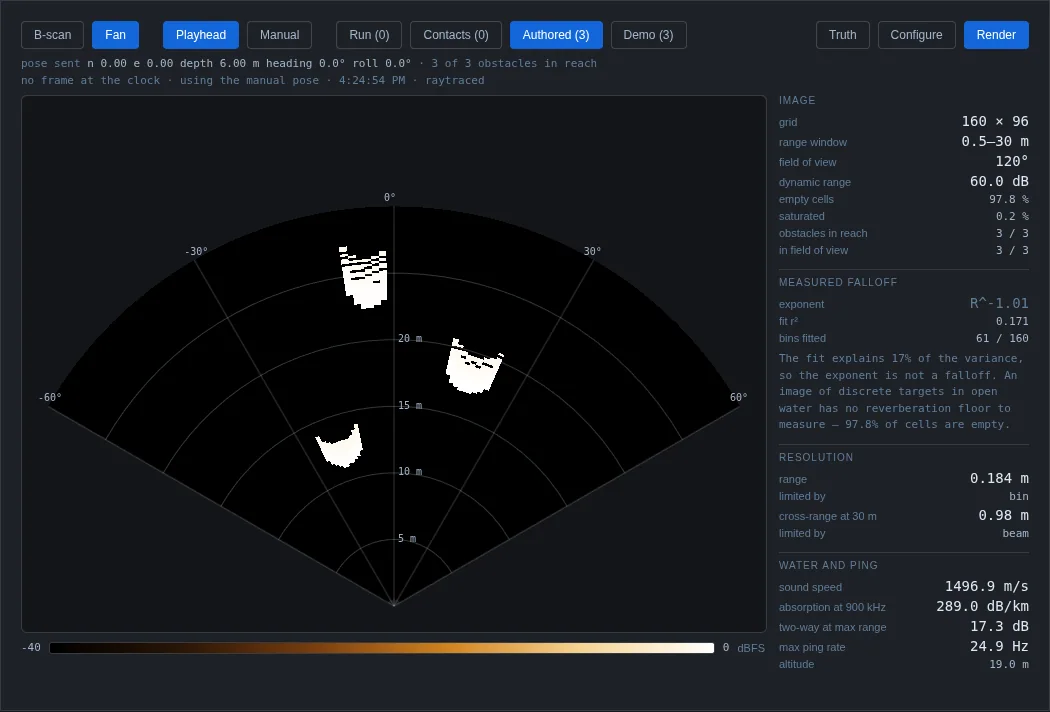1050x712 pixels.
Task: Click the sonar echo right of 20 m label
Action: pyautogui.click(x=474, y=366)
